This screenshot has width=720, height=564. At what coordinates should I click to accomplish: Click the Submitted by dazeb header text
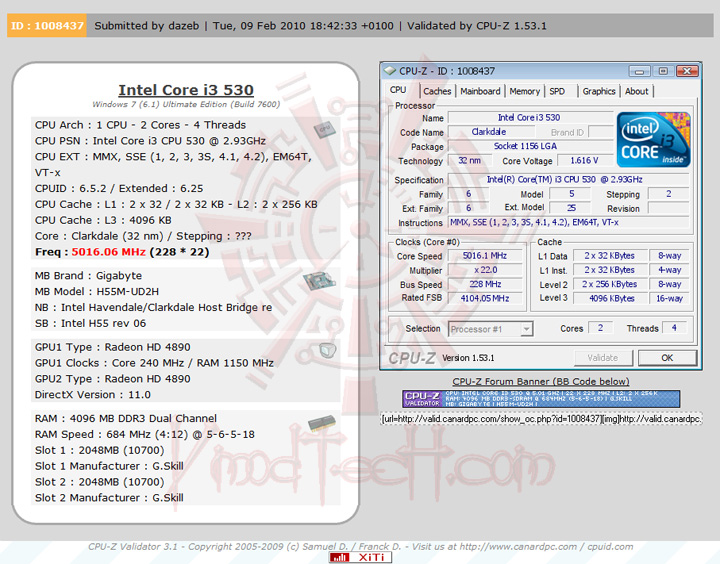(147, 26)
